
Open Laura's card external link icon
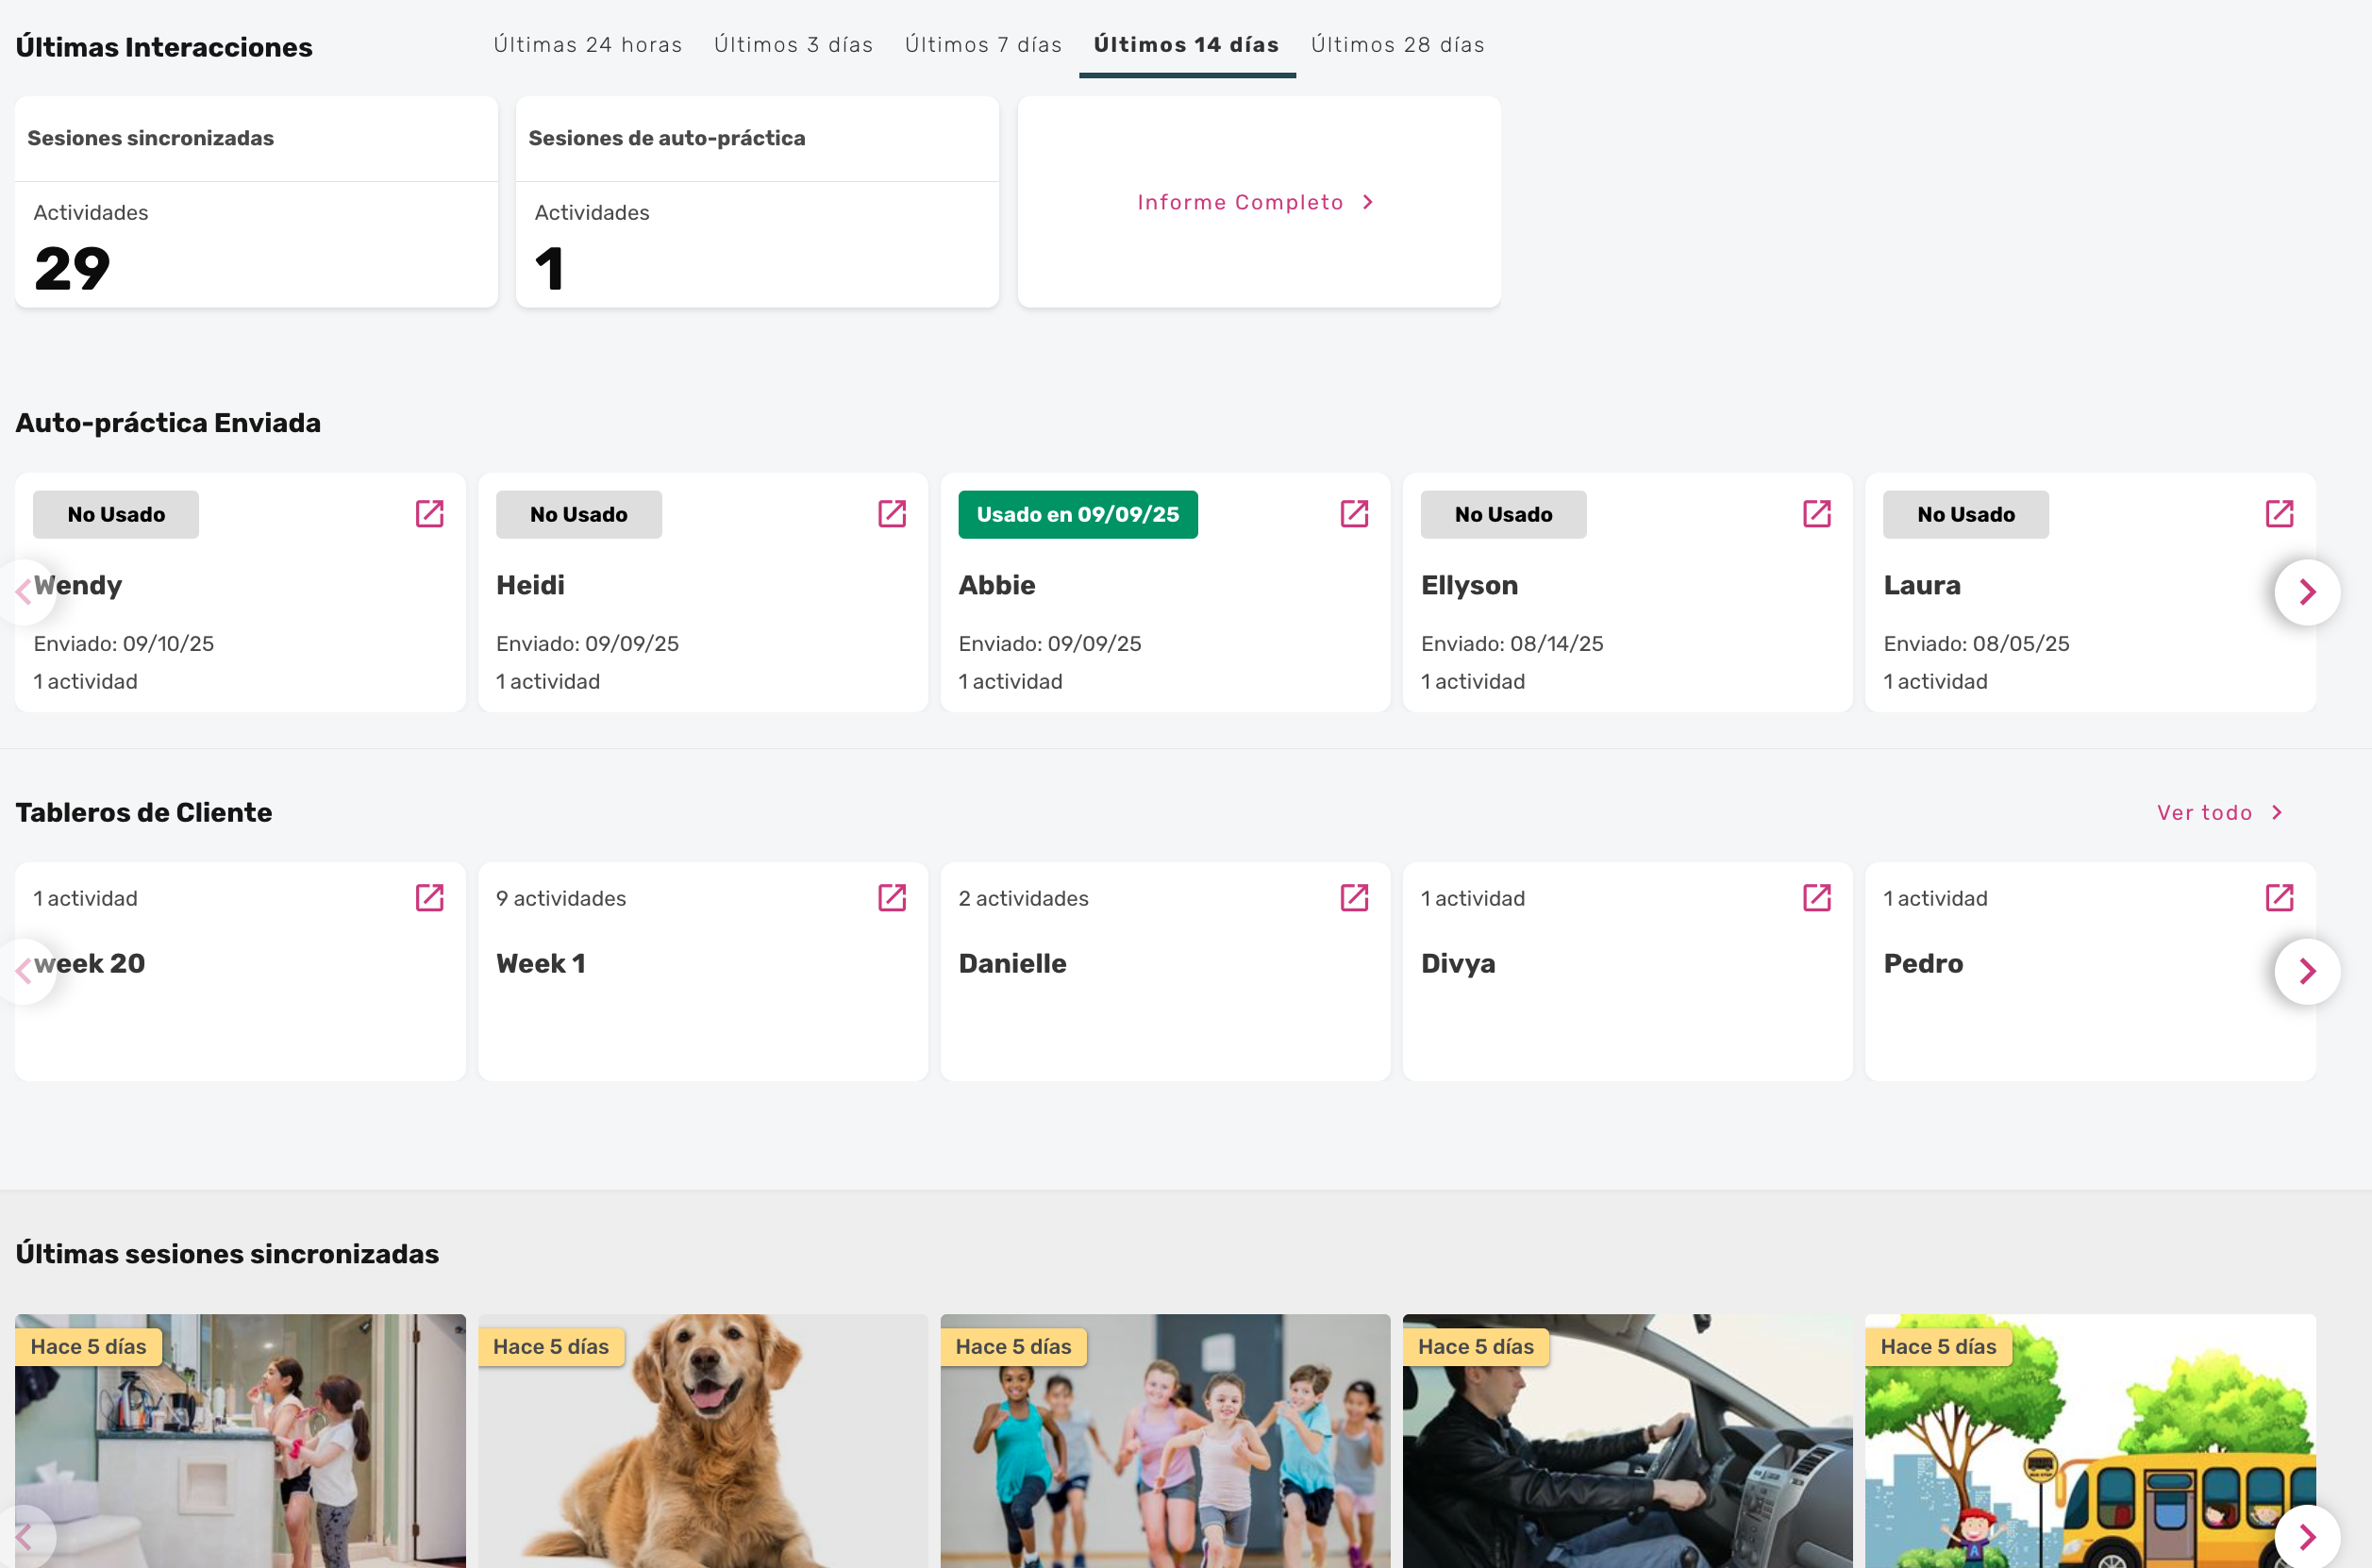coord(2279,514)
